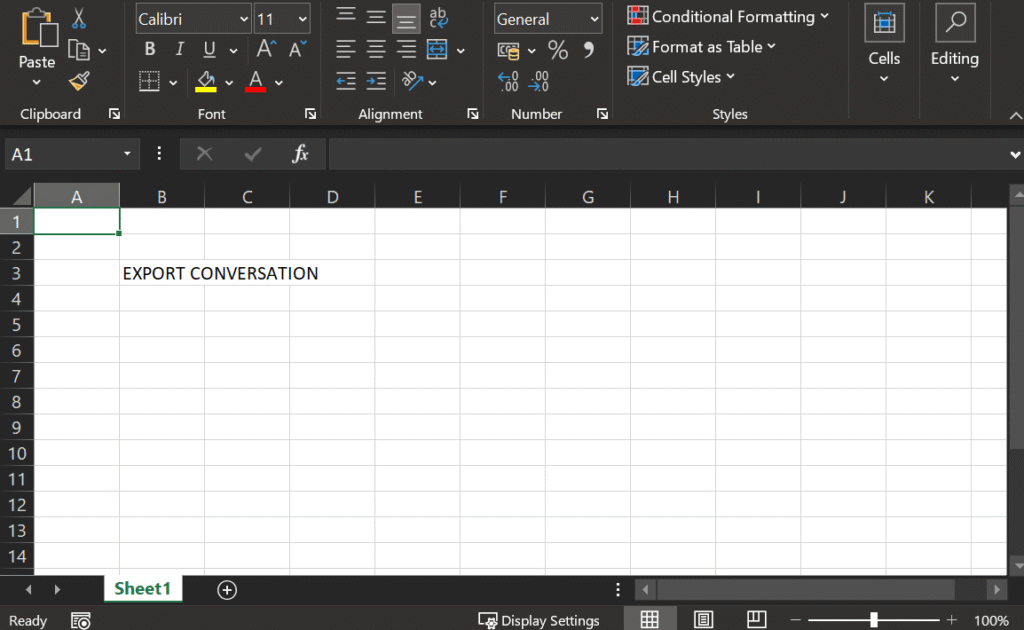Open the Cell Styles menu
The image size is (1024, 630).
[681, 77]
